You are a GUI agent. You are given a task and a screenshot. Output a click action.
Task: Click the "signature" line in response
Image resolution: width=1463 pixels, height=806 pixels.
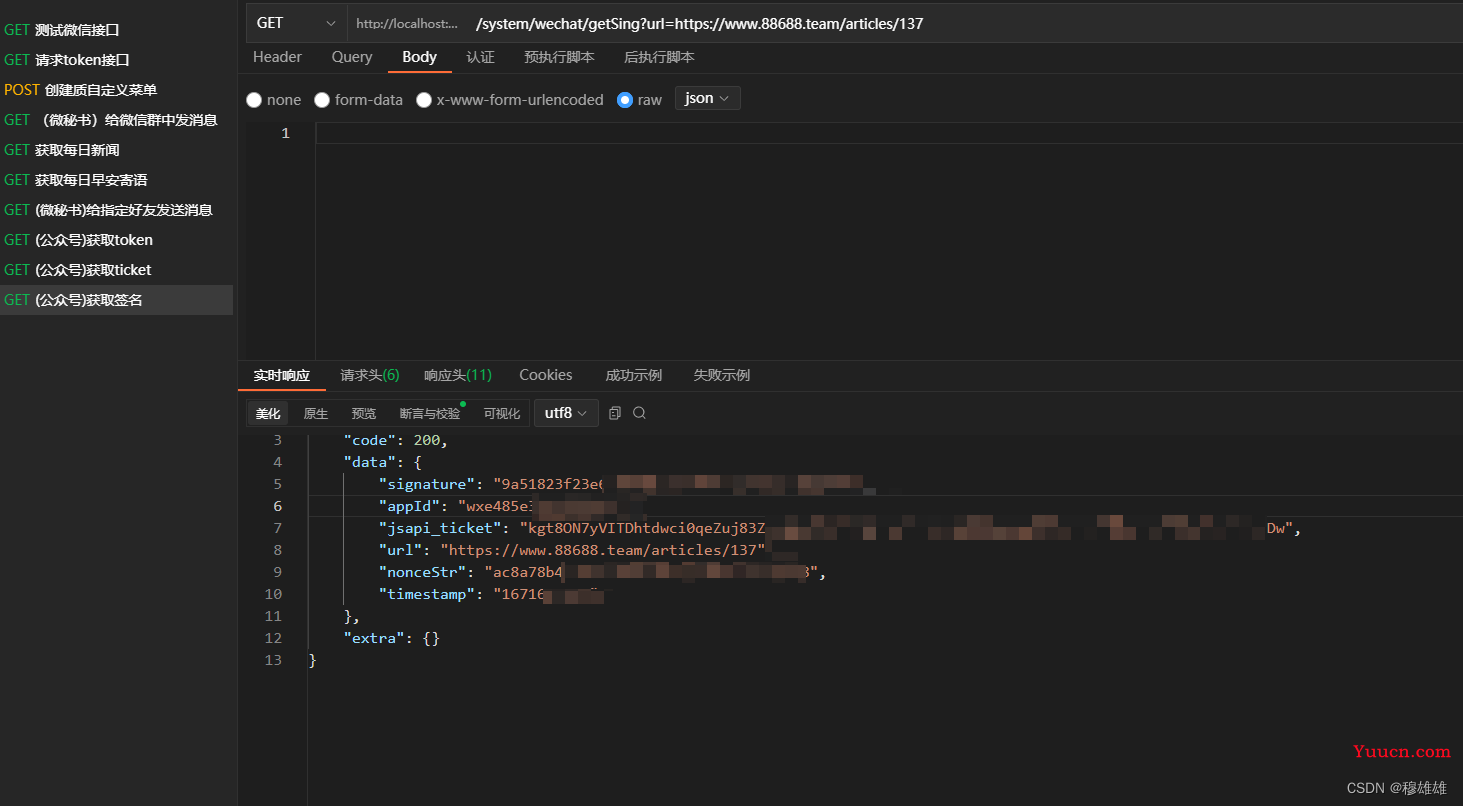tap(620, 484)
